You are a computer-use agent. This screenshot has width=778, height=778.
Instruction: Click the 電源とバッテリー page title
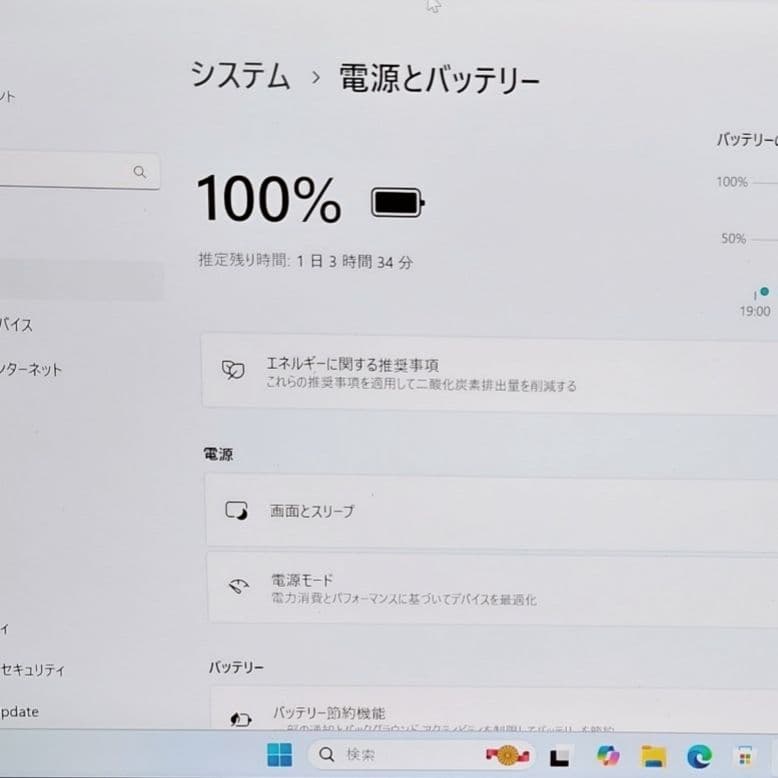[439, 78]
